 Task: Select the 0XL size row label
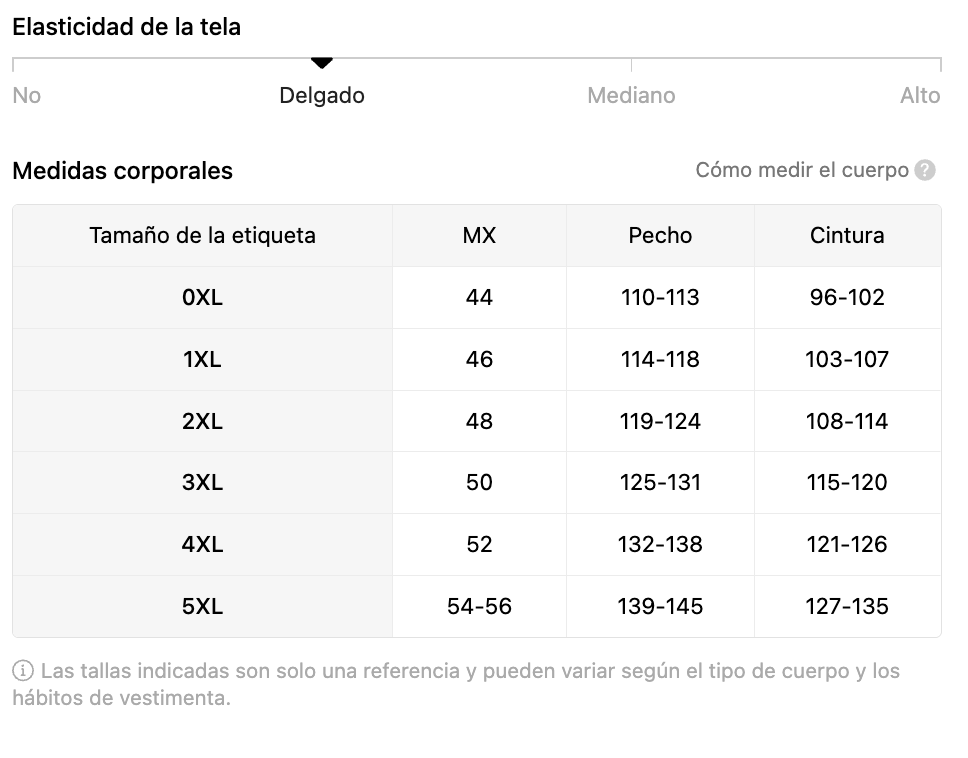pos(202,298)
